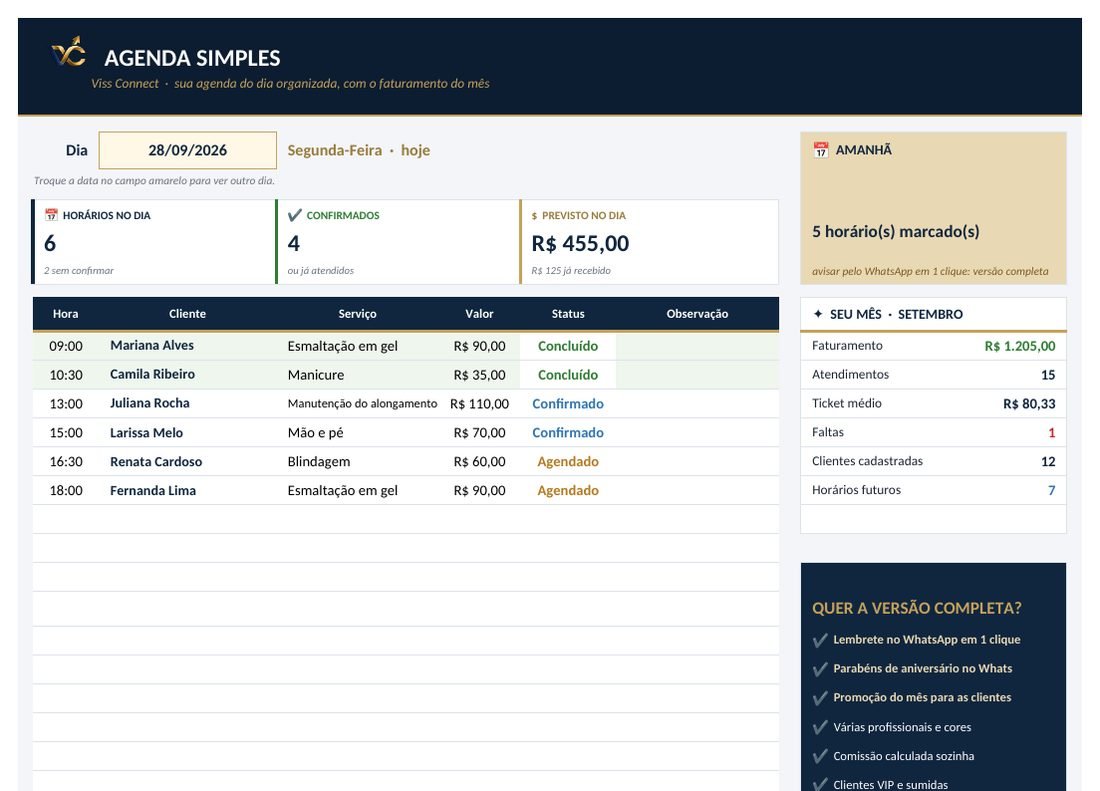
Task: Click the Concluído status for Mariana Alves
Action: click(x=568, y=346)
